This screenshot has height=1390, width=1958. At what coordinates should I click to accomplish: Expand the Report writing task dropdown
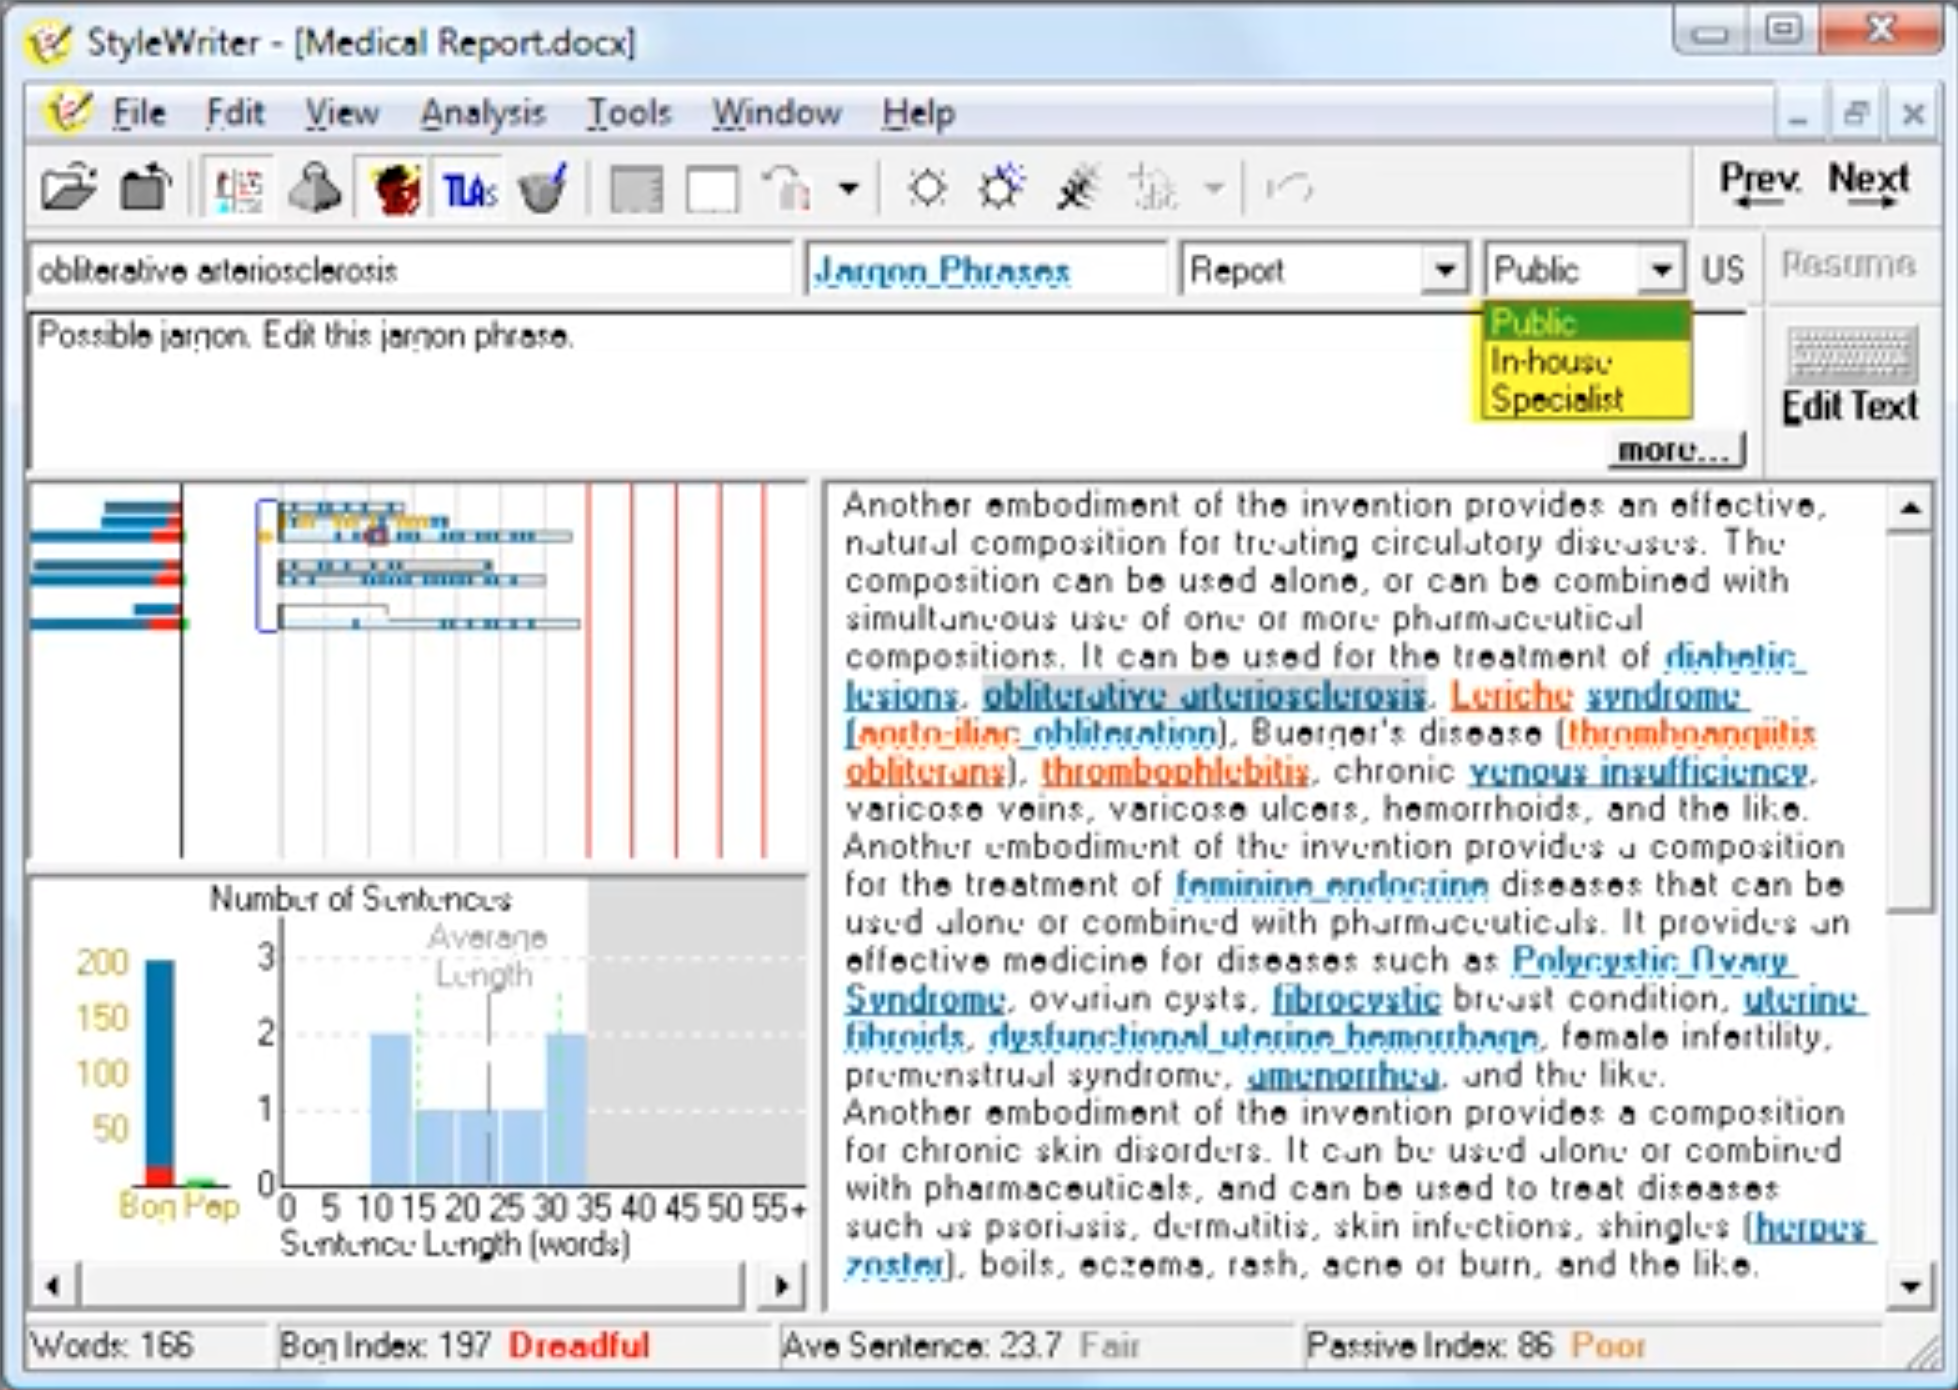(x=1444, y=270)
